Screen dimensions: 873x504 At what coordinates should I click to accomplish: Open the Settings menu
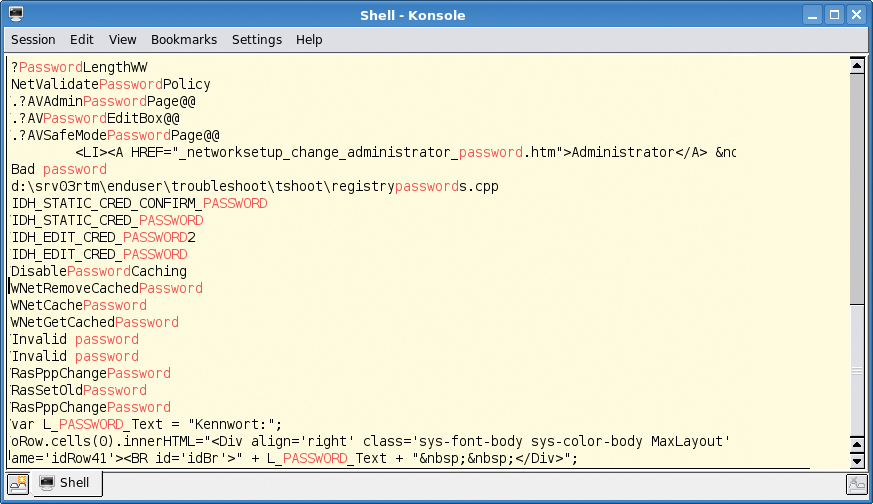pos(257,40)
